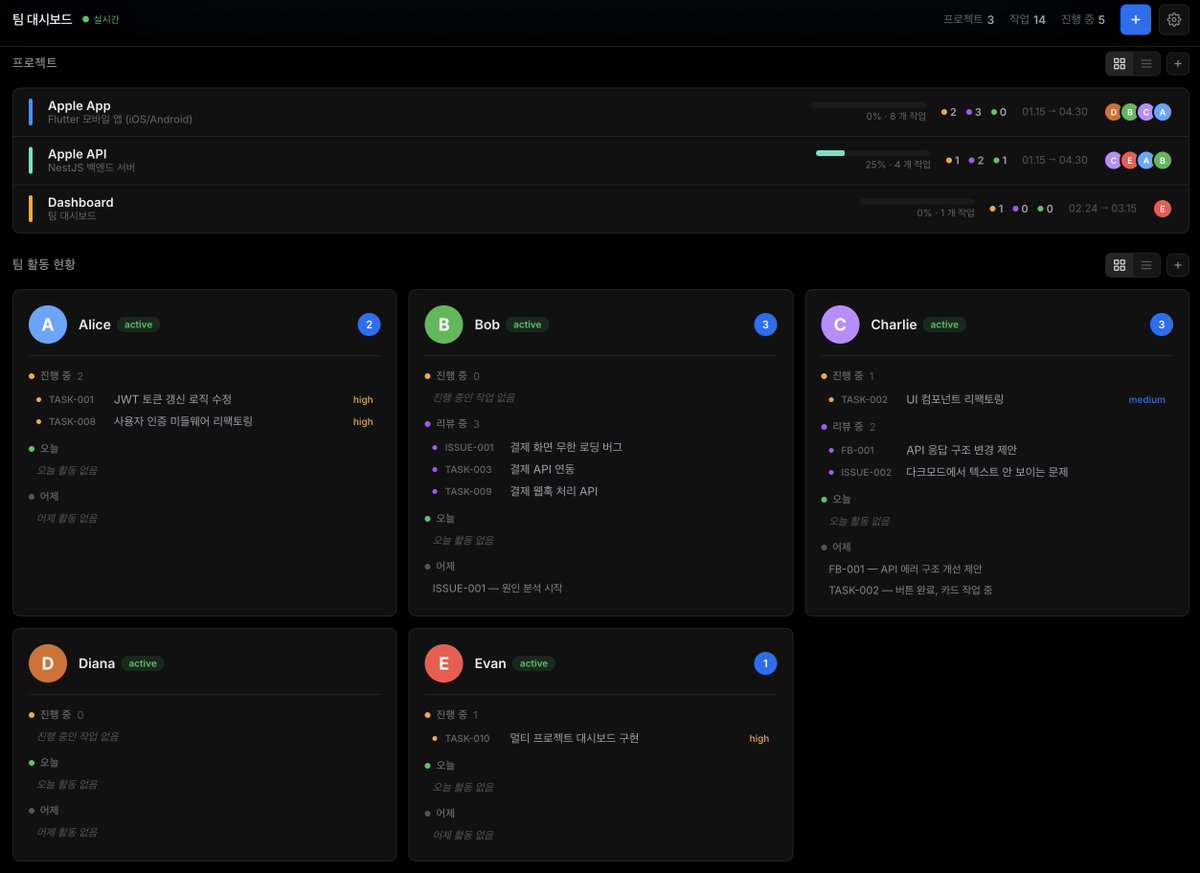Click avatar C in Apple API row
The height and width of the screenshot is (873, 1200).
coord(1113,160)
